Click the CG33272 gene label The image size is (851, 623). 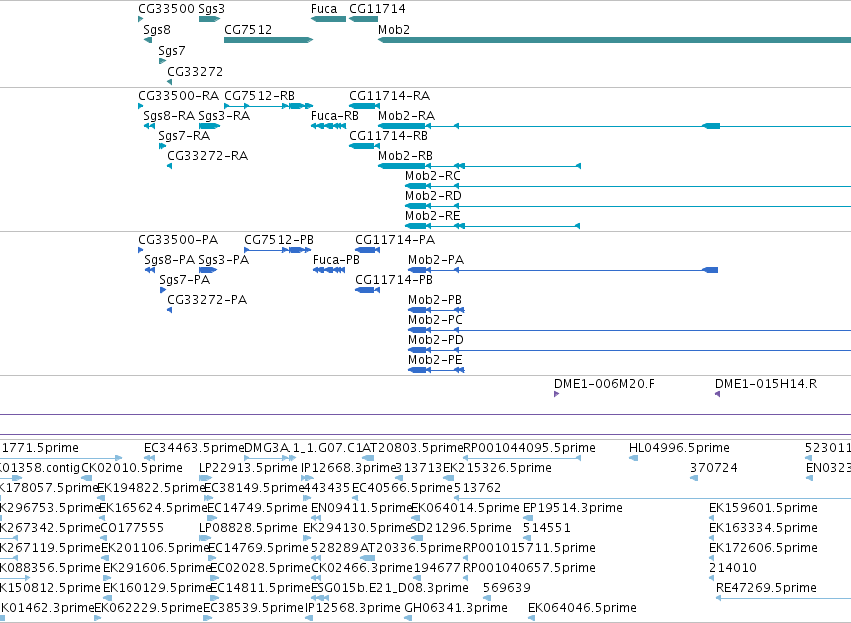click(195, 72)
